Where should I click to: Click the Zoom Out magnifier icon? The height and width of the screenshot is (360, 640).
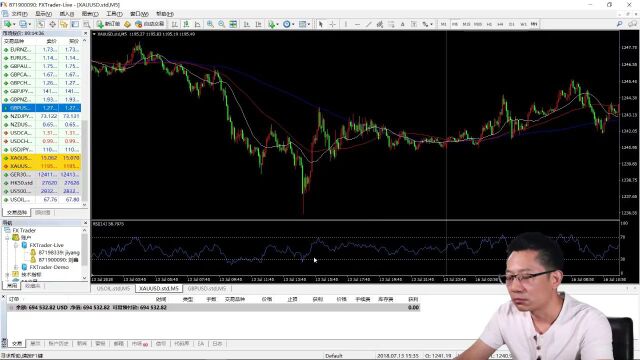pos(221,24)
